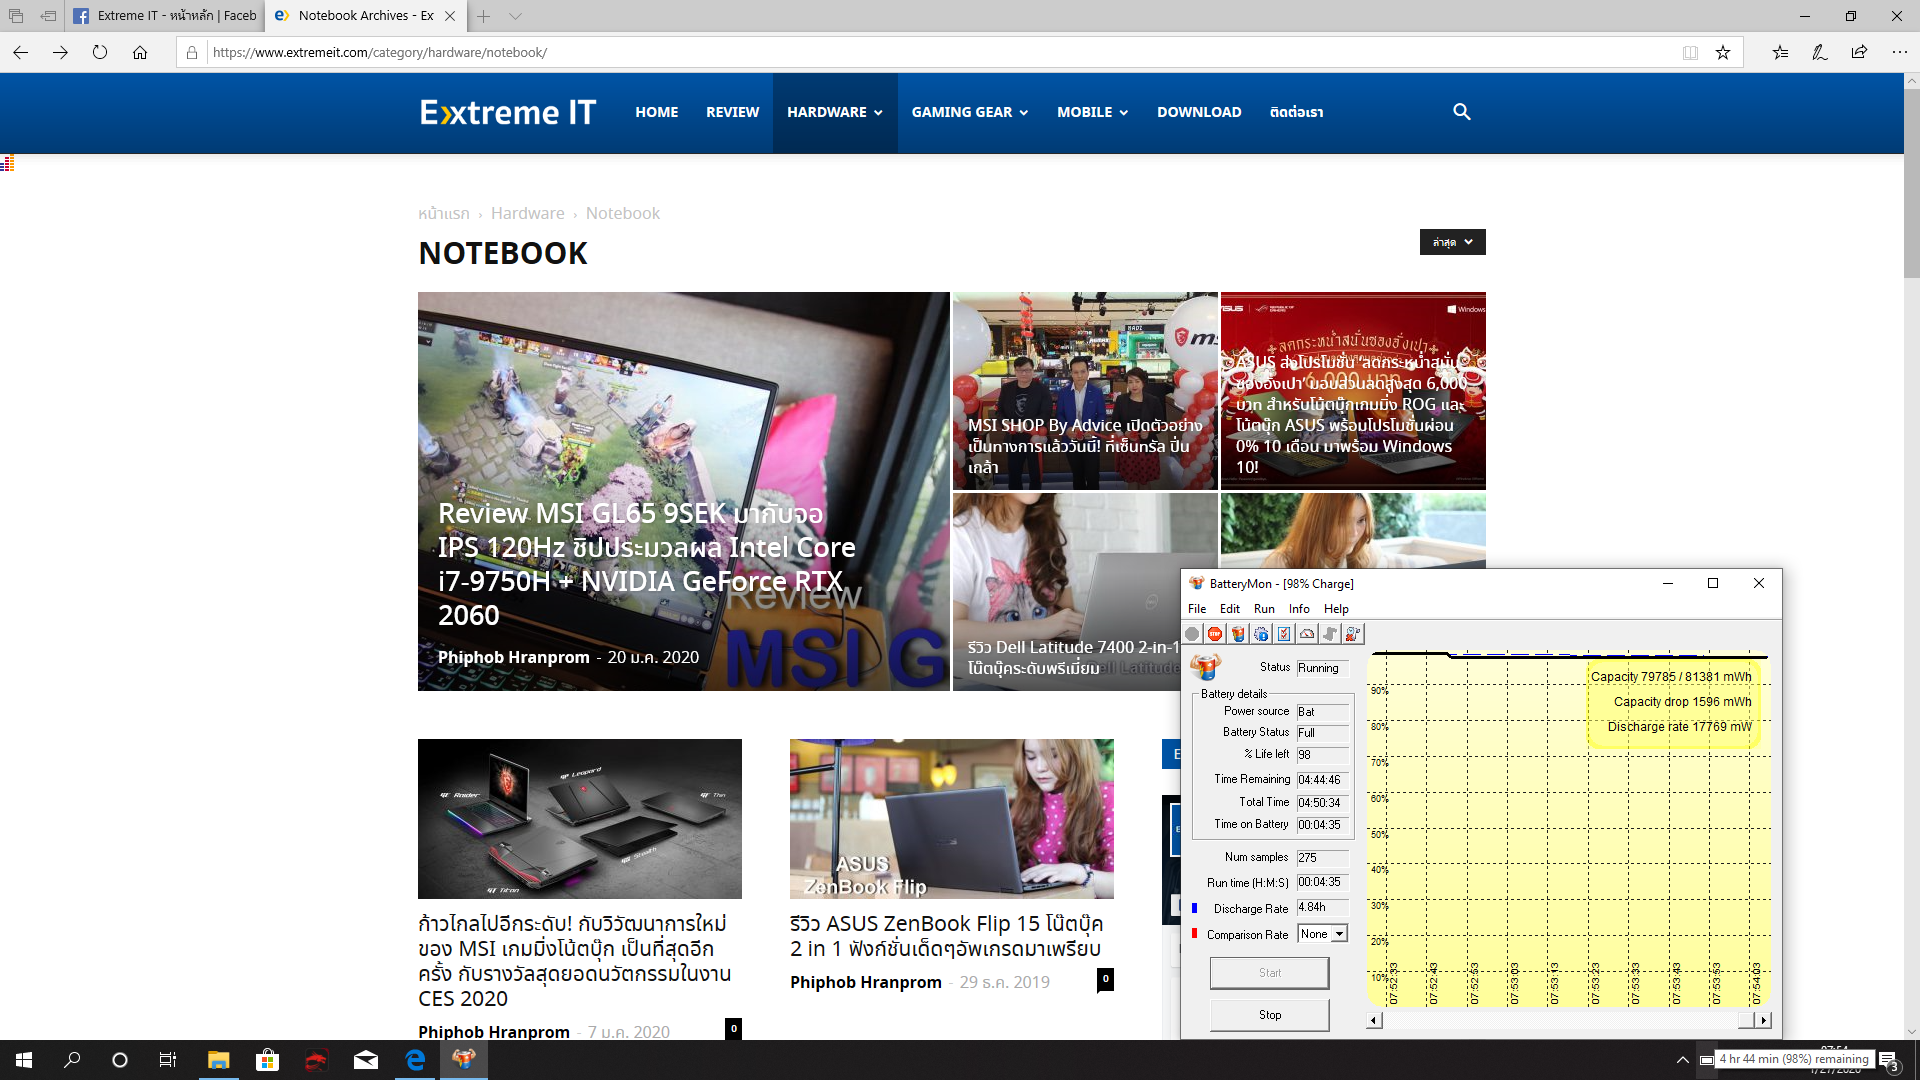Click the add notes pen icon in Edge
Image resolution: width=1920 pixels, height=1080 pixels.
point(1820,52)
